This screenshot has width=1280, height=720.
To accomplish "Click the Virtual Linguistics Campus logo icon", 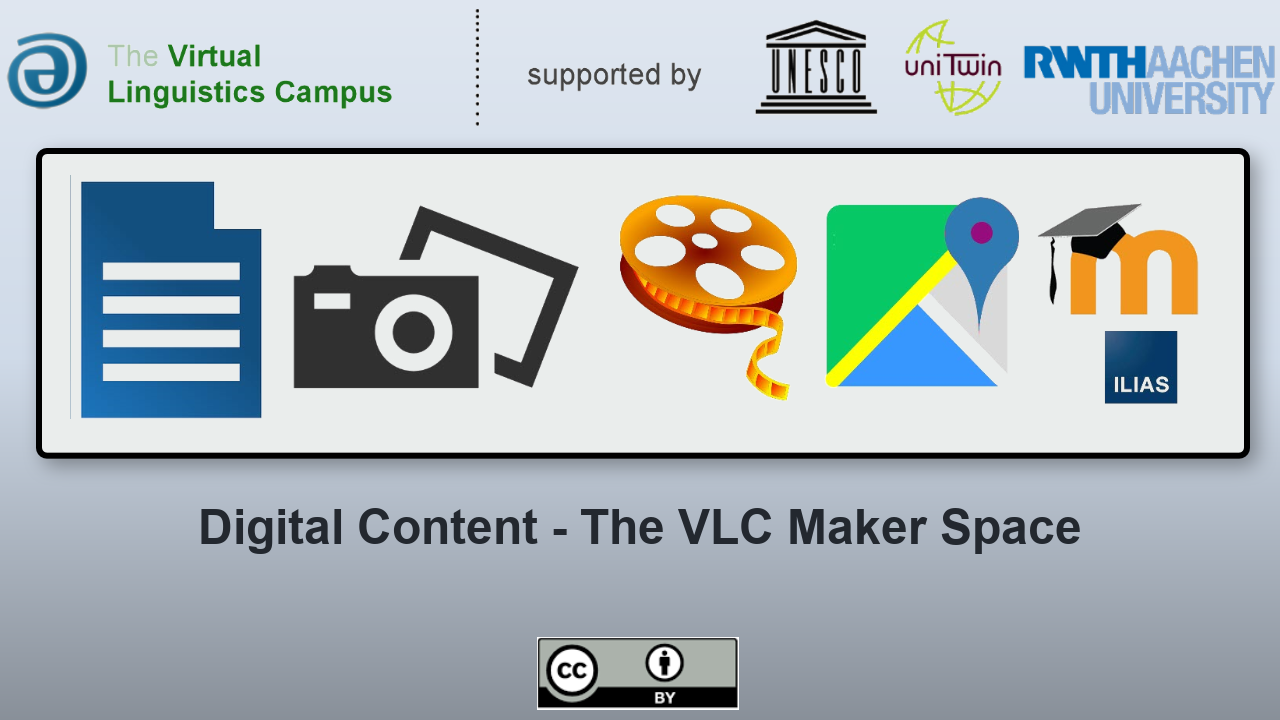I will coord(47,71).
